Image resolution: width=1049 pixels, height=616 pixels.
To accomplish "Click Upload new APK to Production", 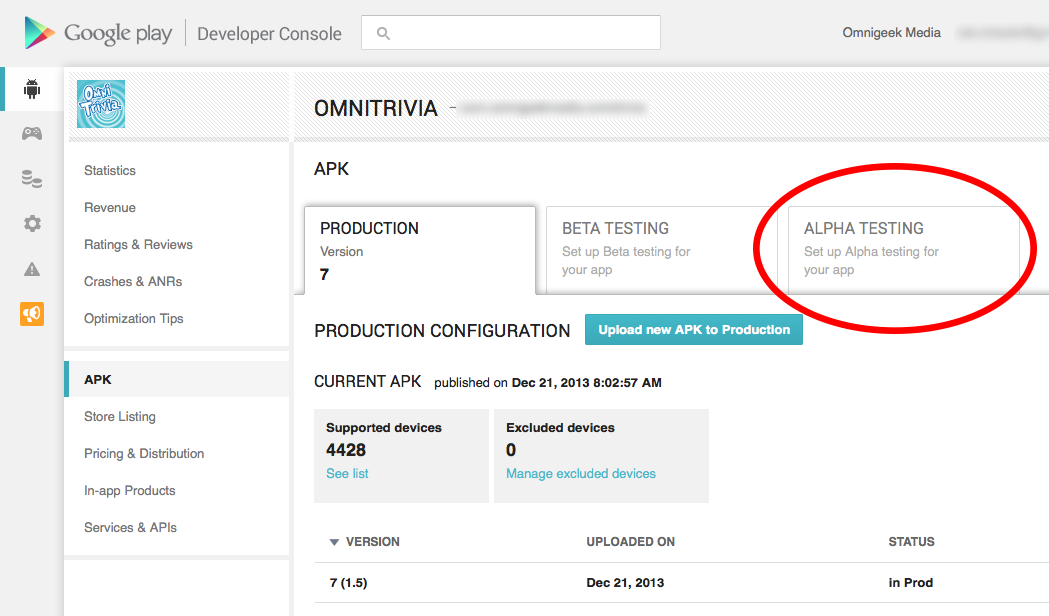I will coord(693,330).
